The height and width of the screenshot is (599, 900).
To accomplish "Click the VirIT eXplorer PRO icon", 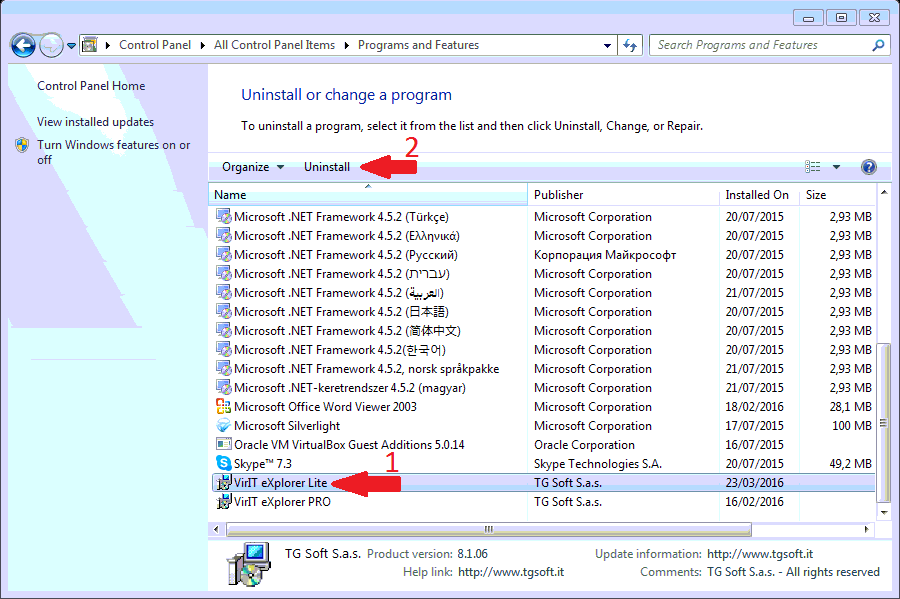I will (x=223, y=501).
